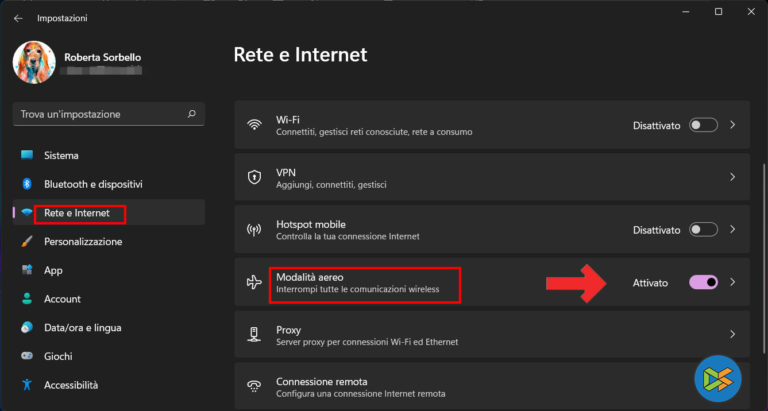Click the airplane mode icon
768x411 pixels.
click(254, 283)
